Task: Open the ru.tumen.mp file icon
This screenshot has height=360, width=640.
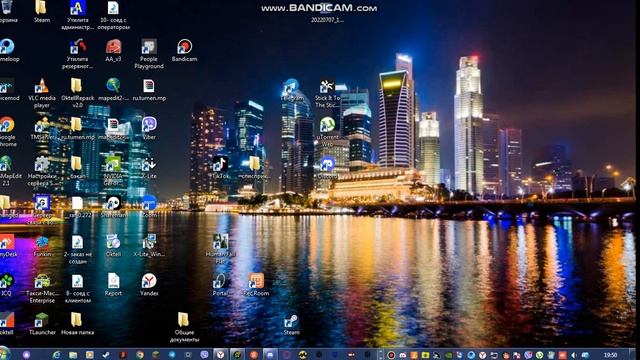Action: tap(149, 90)
